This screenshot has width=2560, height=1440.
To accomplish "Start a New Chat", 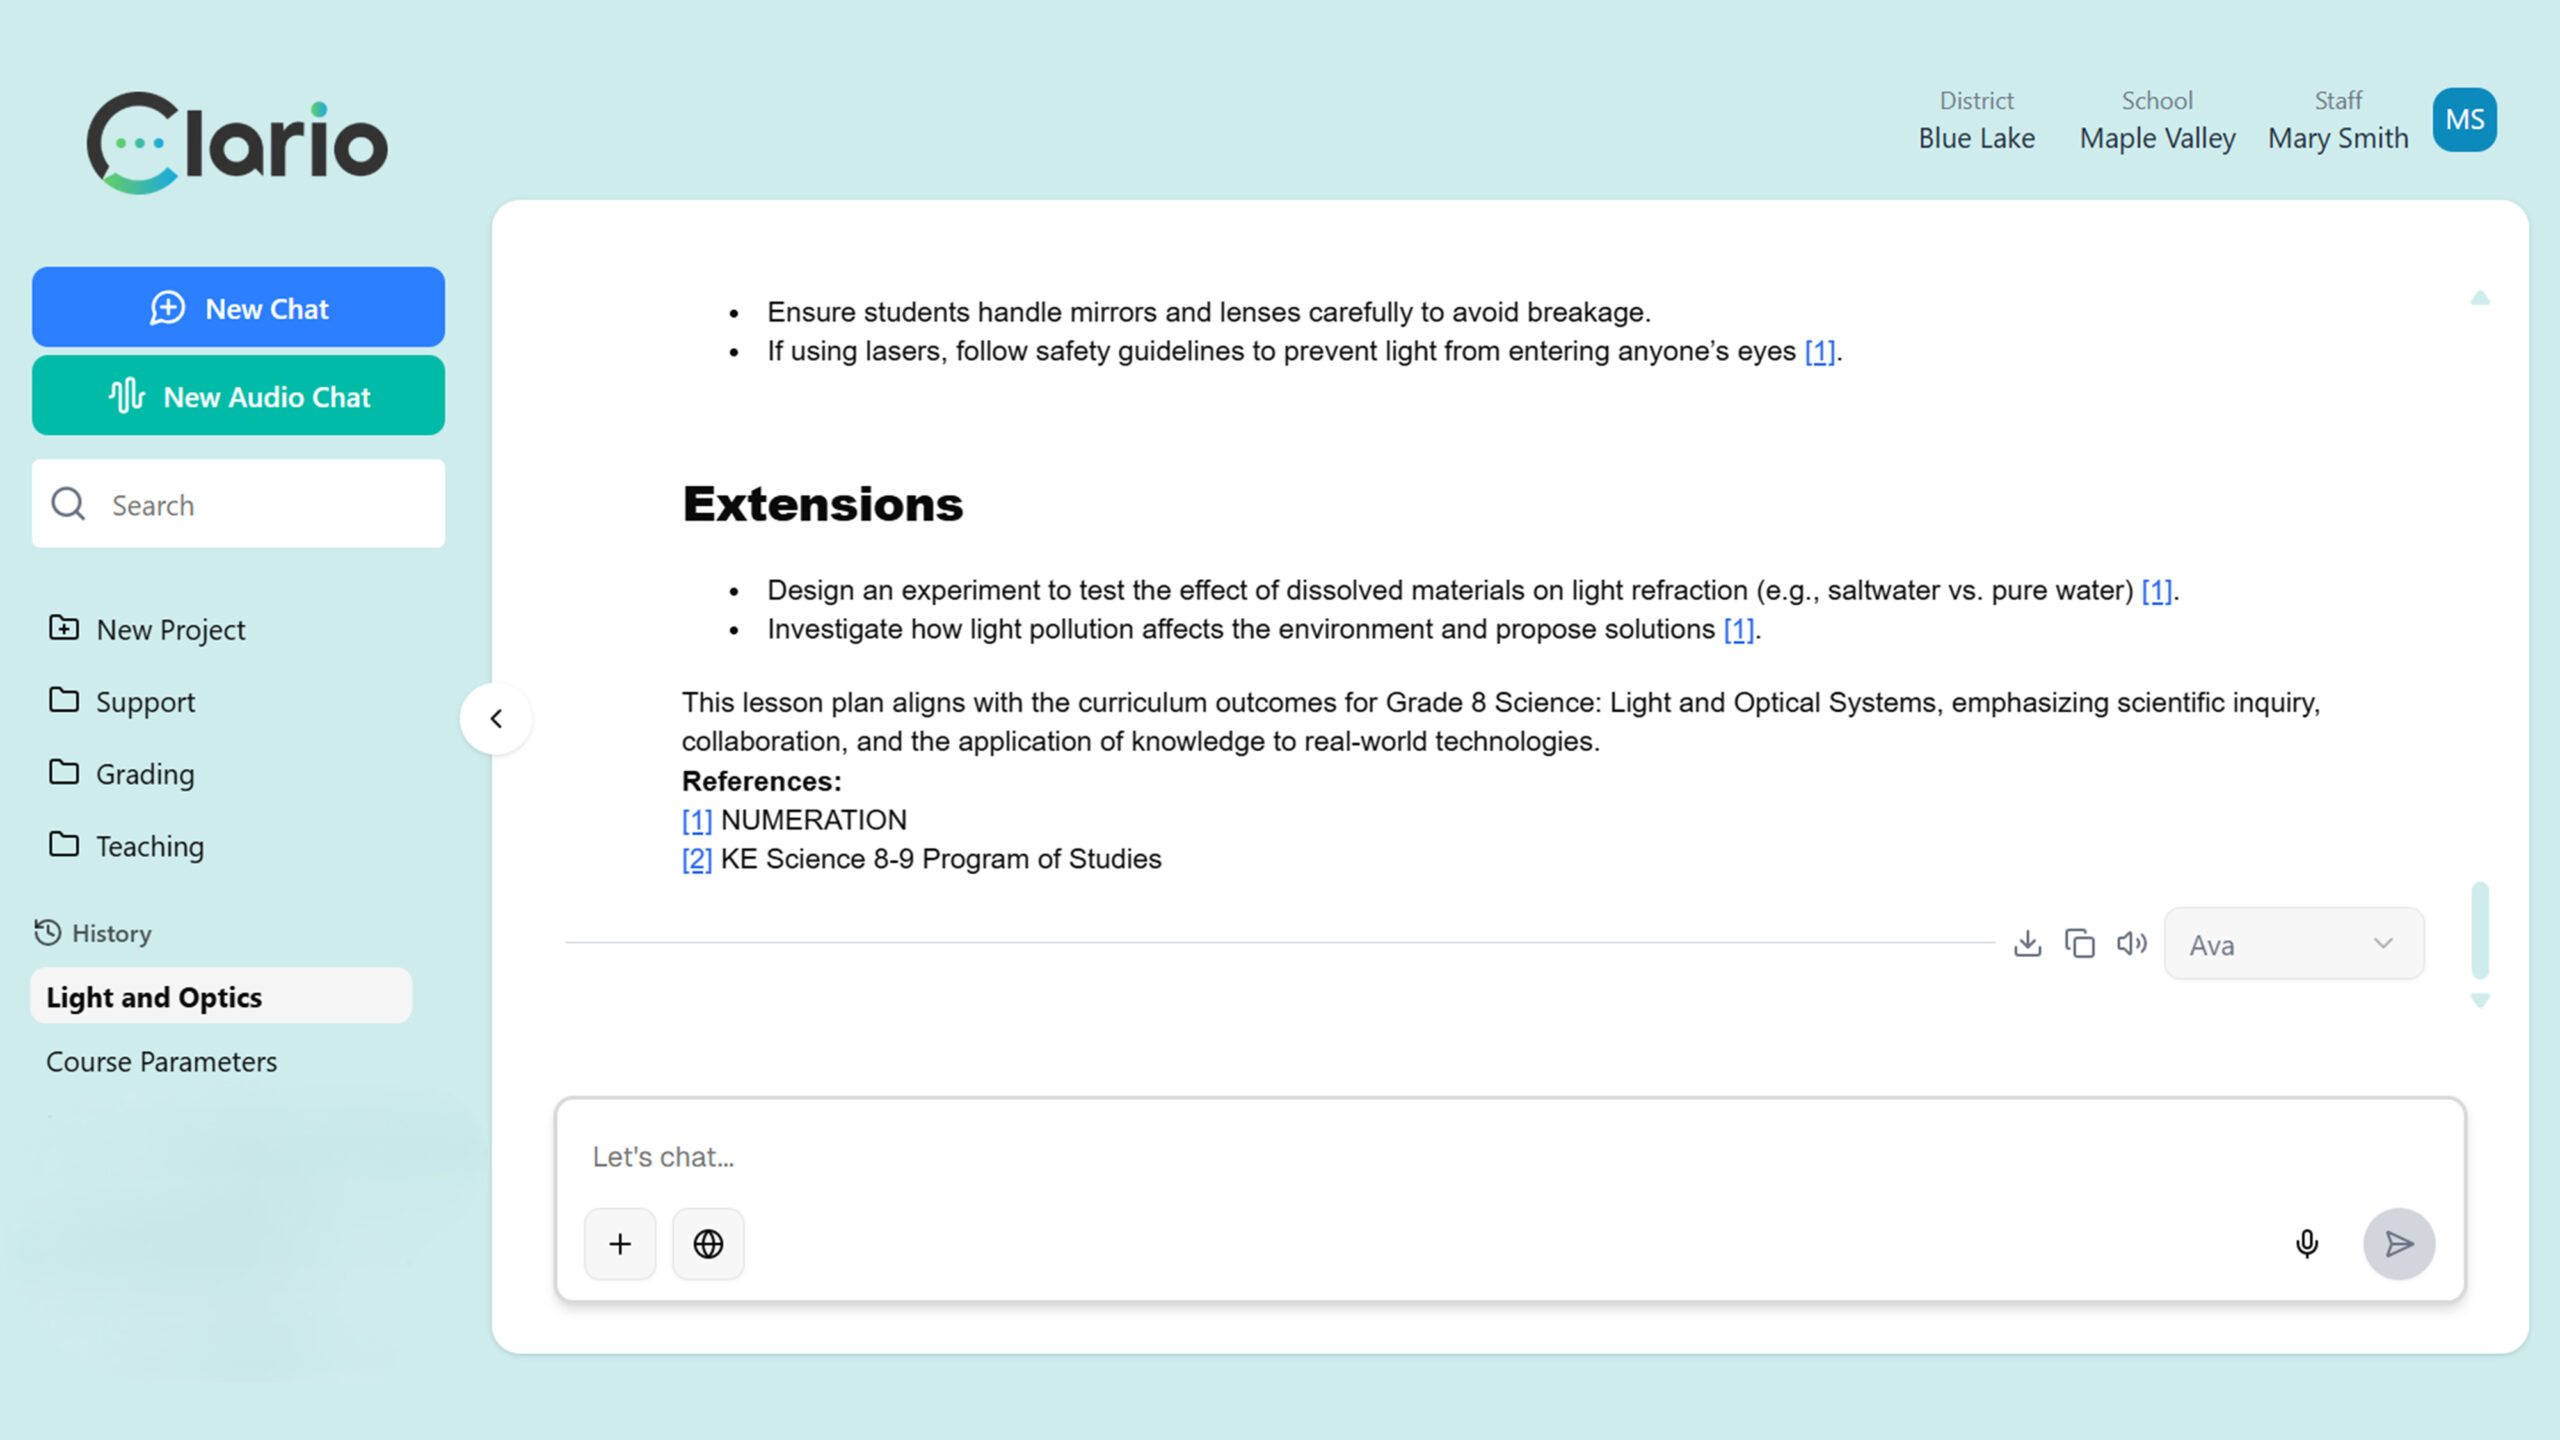I will [x=238, y=308].
